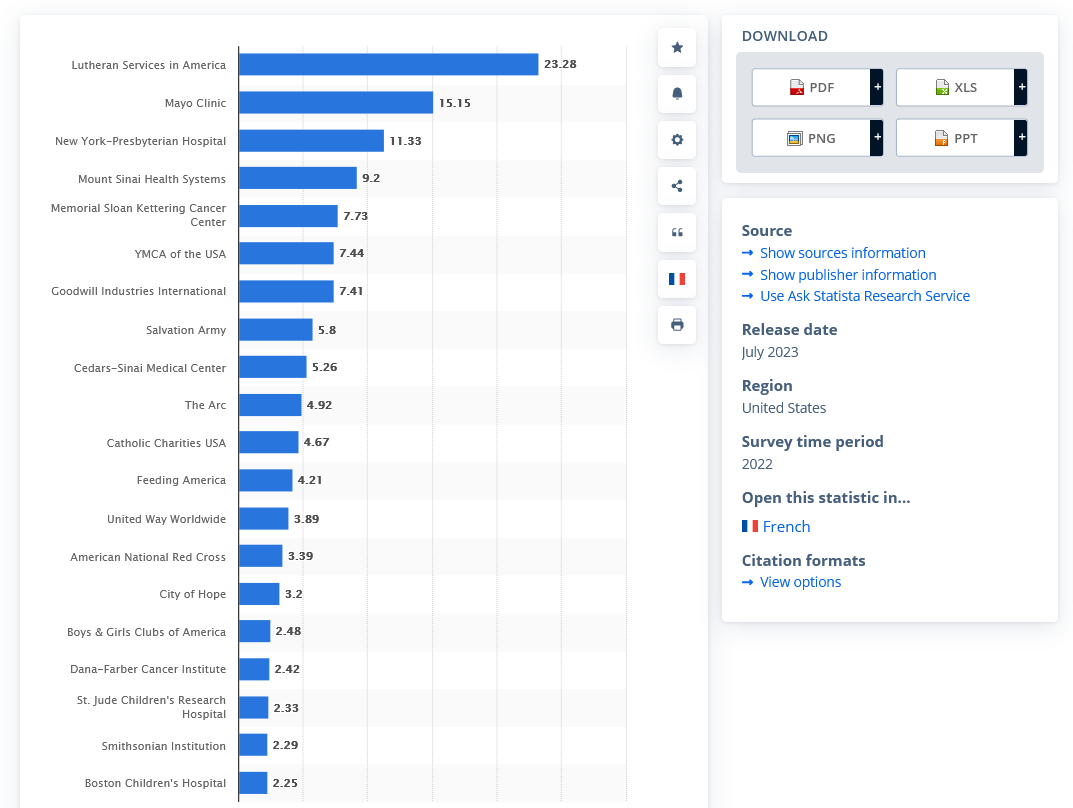Viewport: 1073px width, 808px height.
Task: Click the YMCA of the USA bar
Action: click(286, 253)
